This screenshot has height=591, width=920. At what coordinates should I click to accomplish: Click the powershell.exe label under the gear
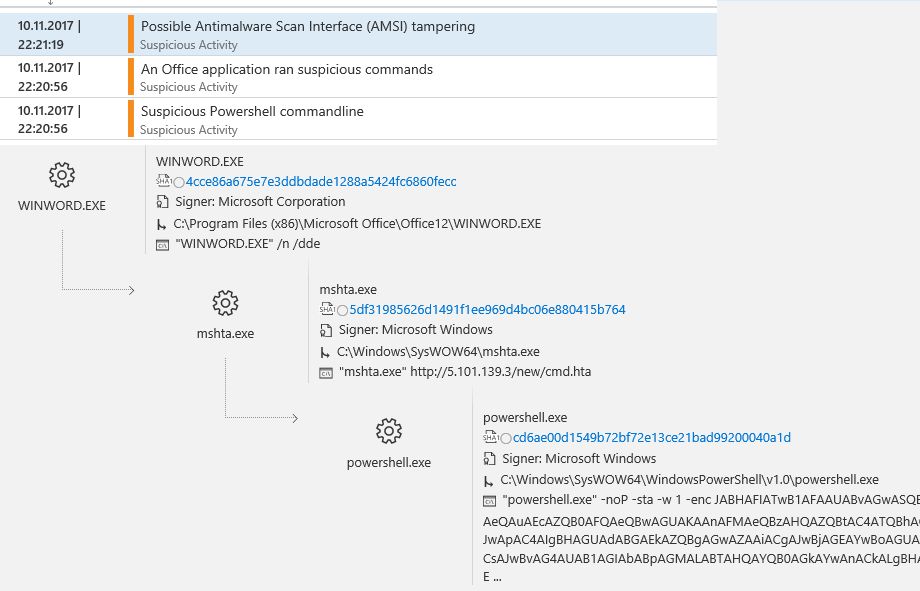click(x=388, y=462)
